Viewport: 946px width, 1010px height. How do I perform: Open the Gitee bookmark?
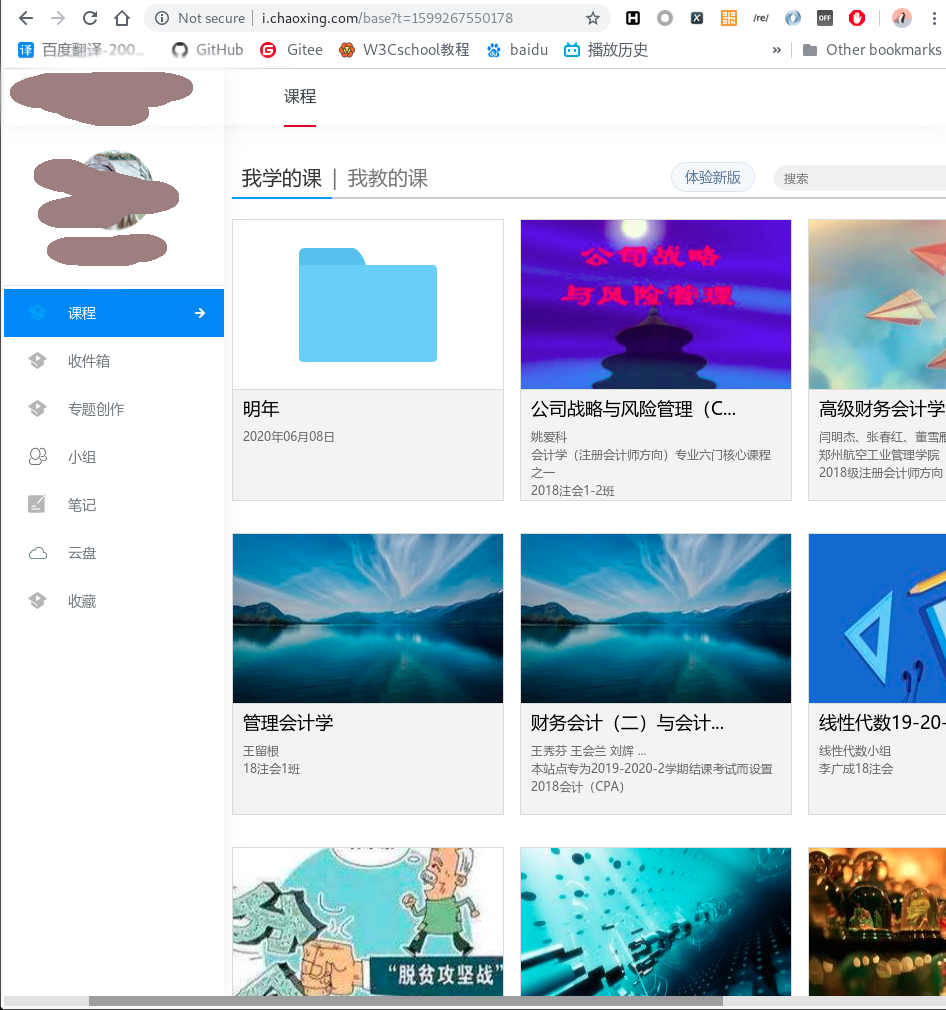click(x=291, y=50)
